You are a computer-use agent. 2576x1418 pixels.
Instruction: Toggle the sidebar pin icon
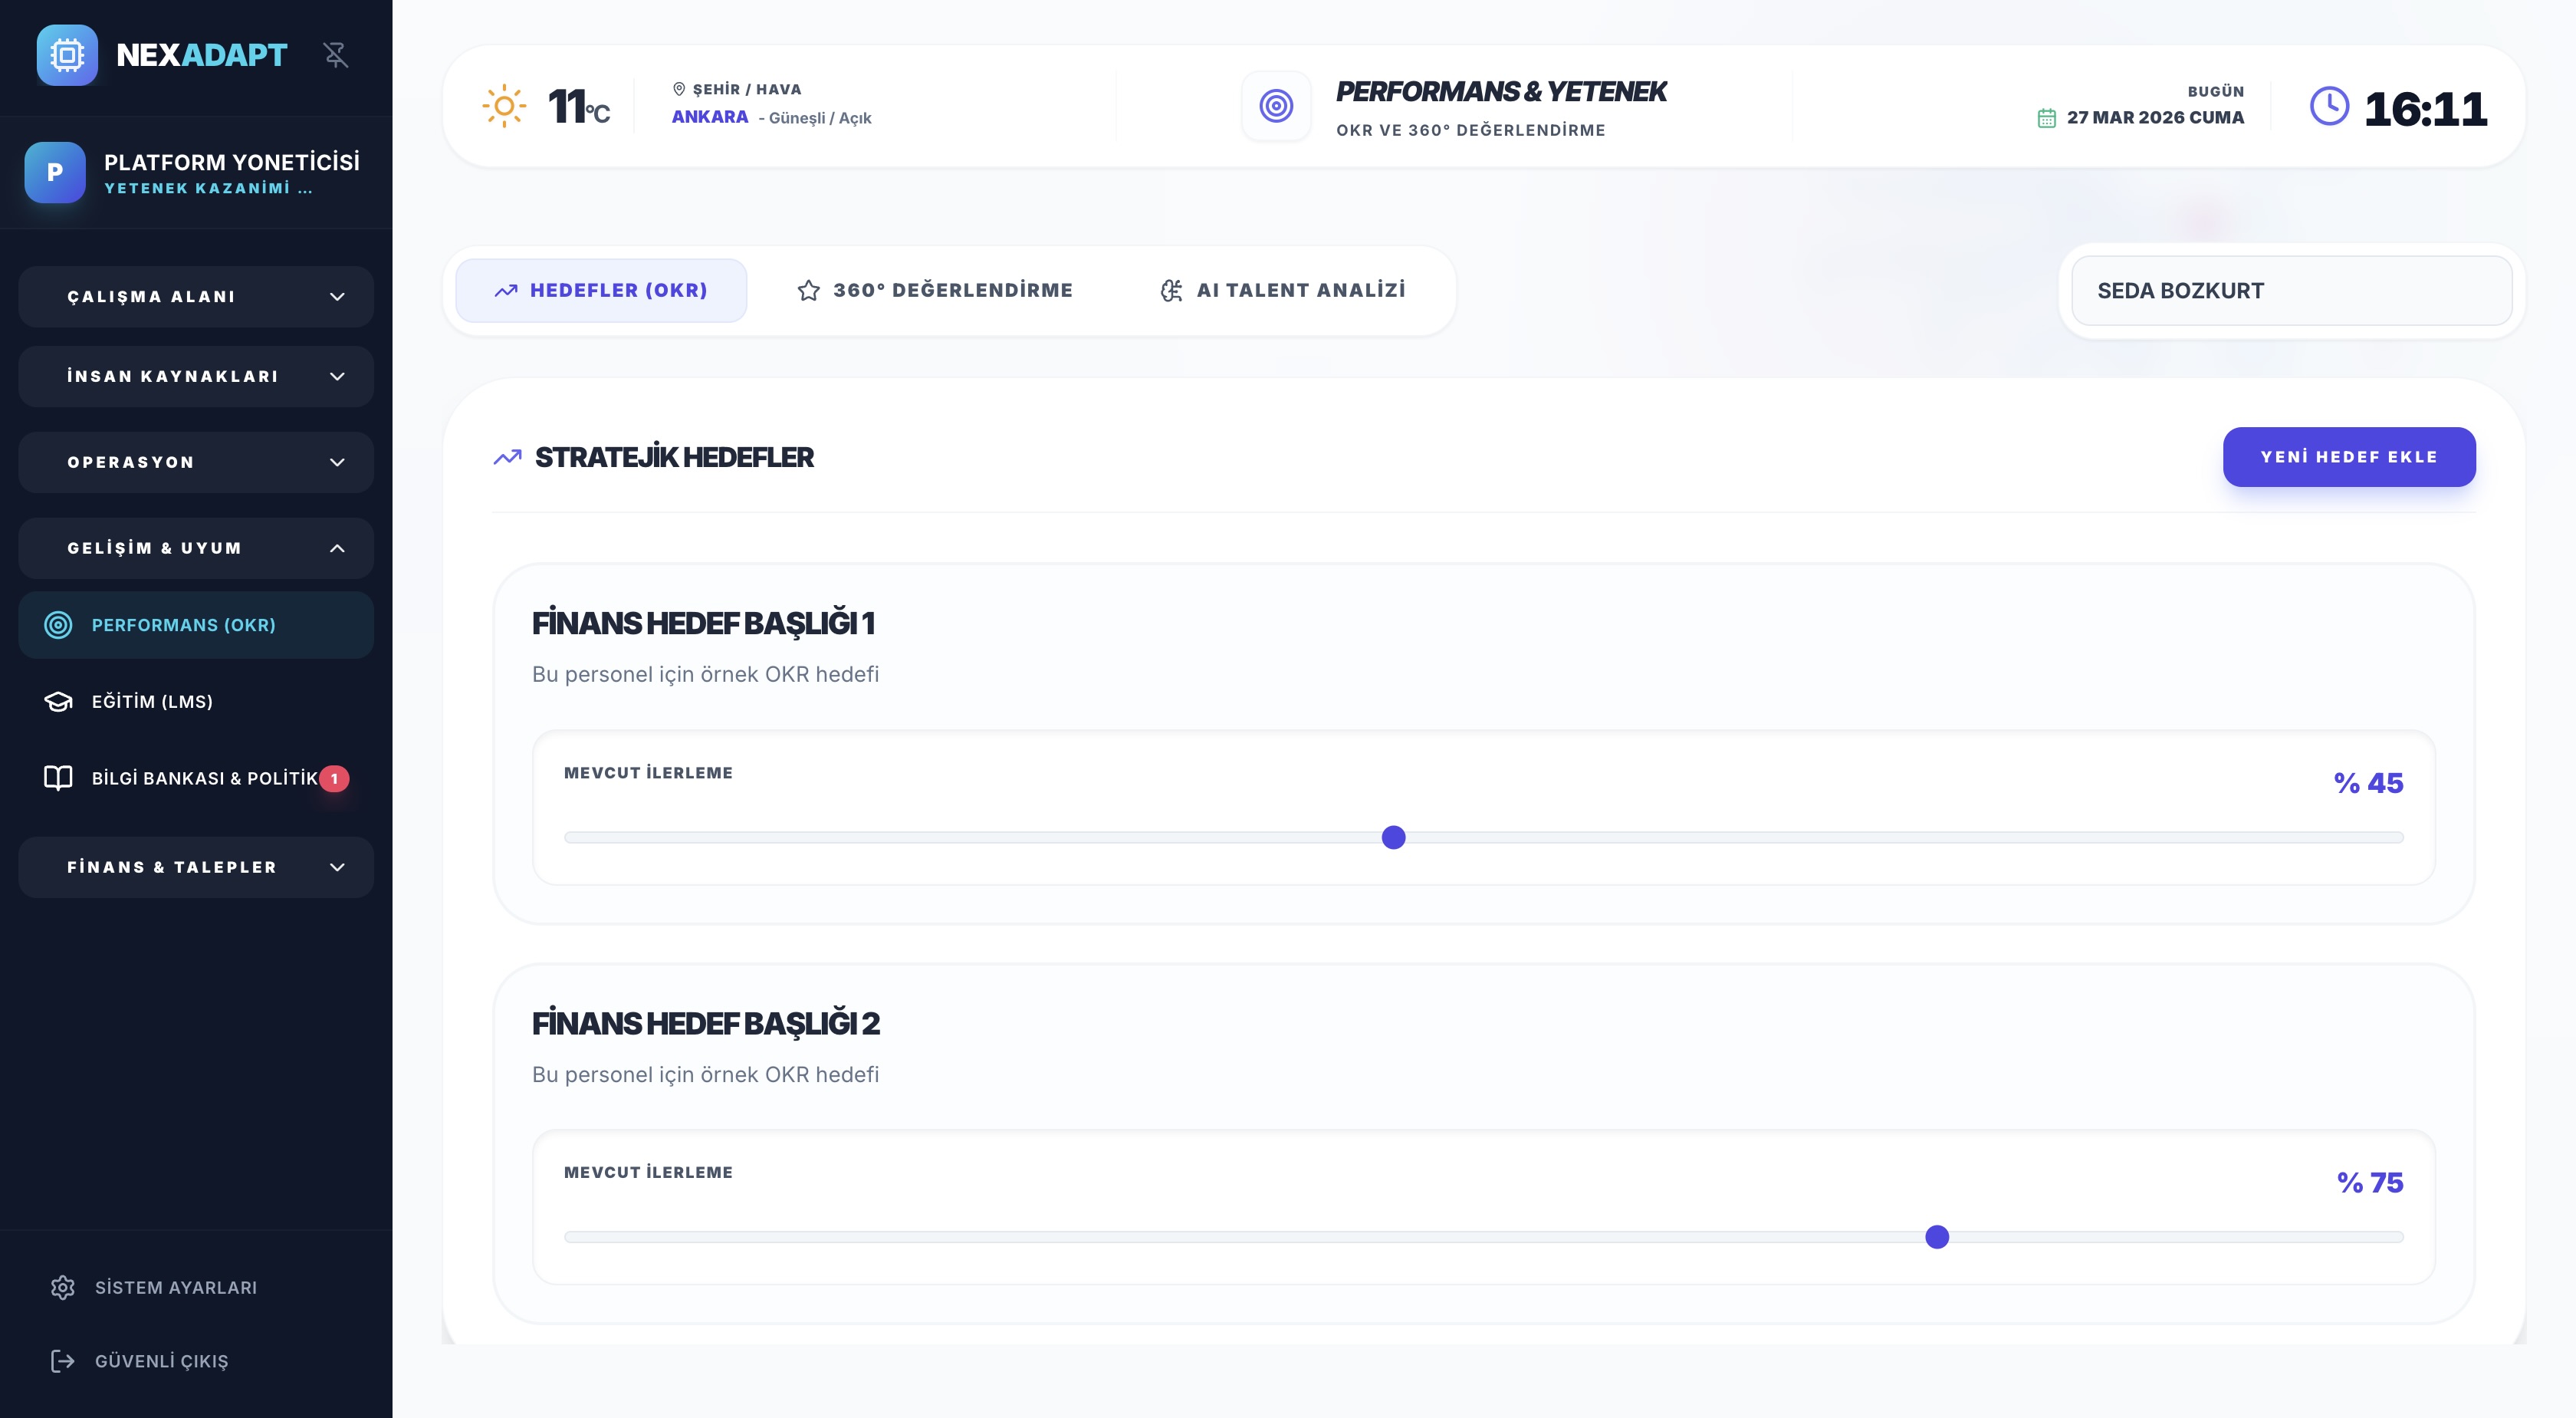tap(336, 55)
